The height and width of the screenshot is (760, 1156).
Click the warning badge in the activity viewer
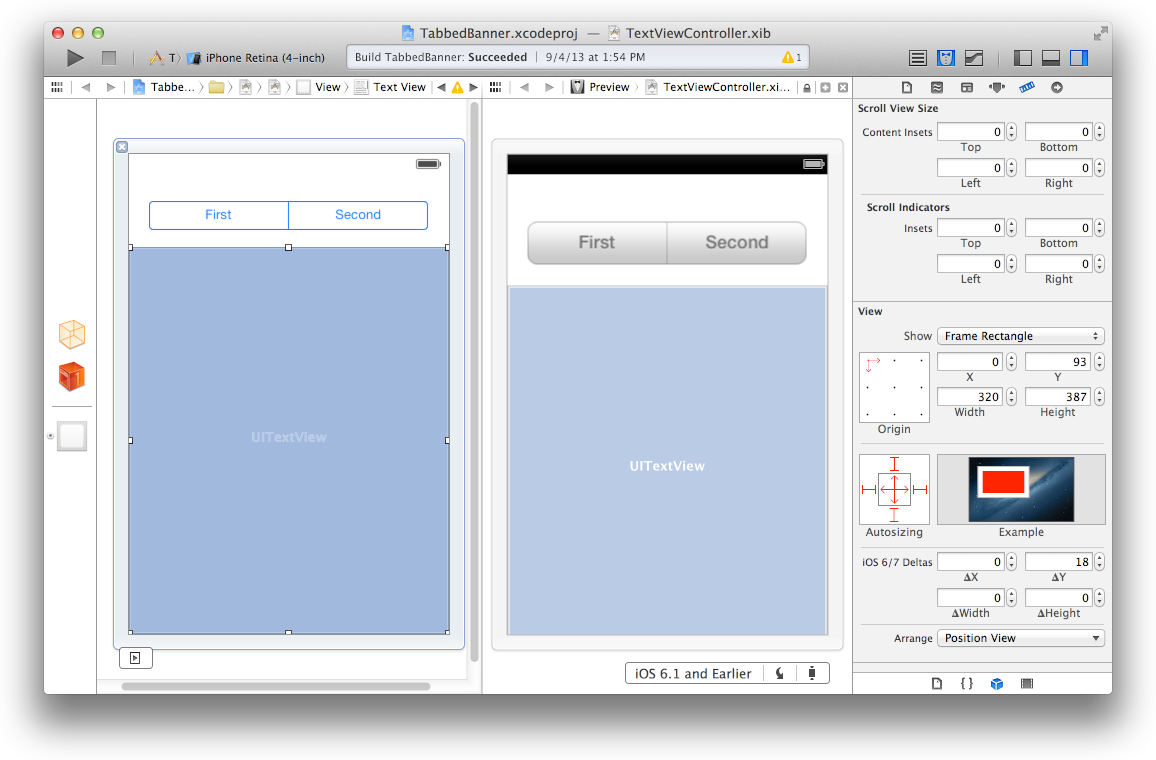point(790,57)
